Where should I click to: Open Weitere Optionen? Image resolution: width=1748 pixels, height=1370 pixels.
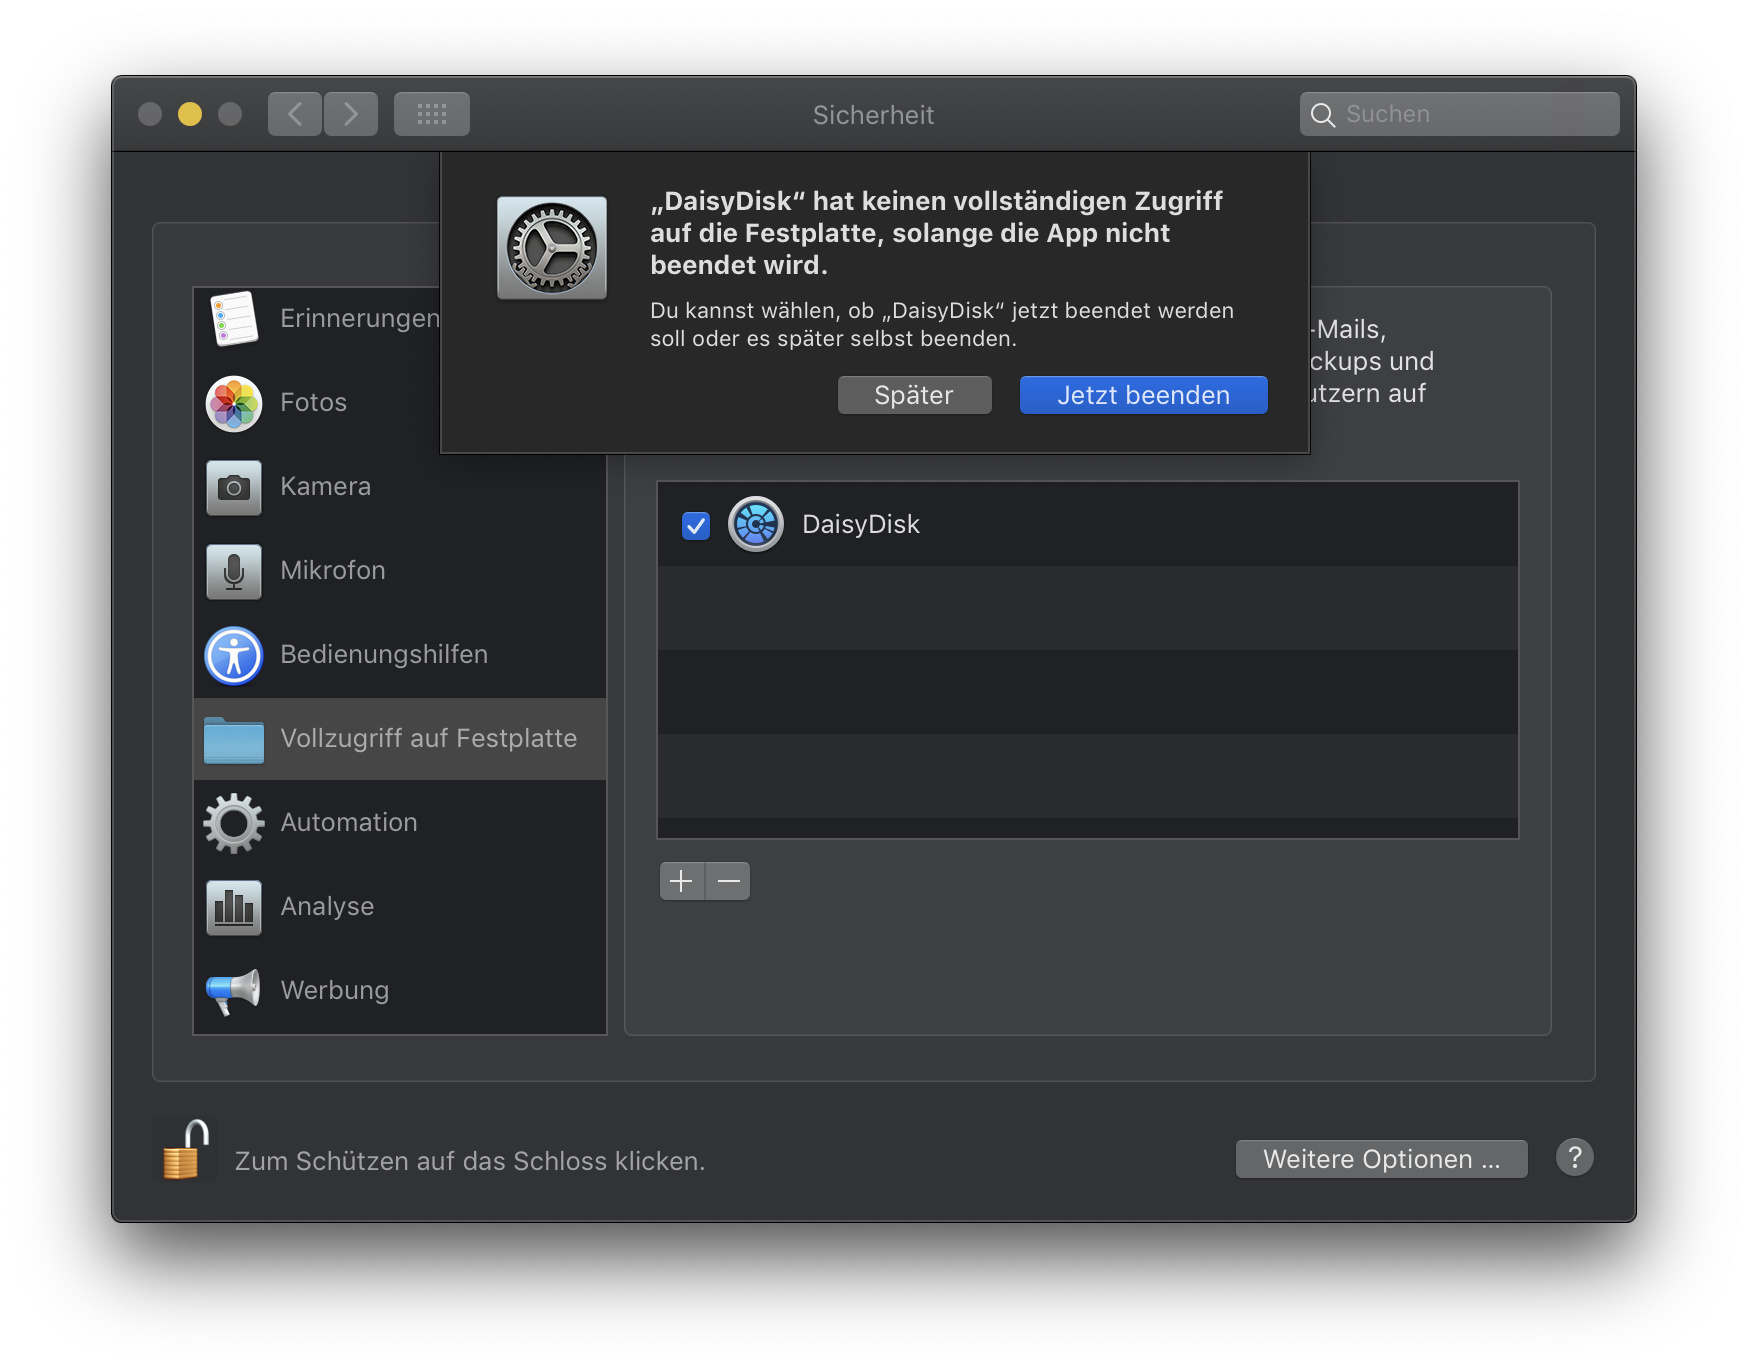click(1381, 1159)
